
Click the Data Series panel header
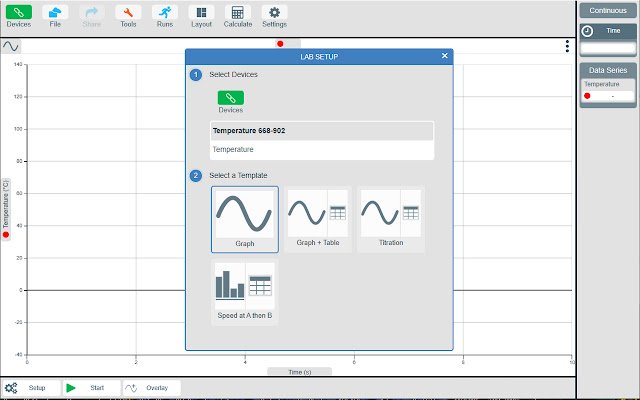[x=608, y=70]
